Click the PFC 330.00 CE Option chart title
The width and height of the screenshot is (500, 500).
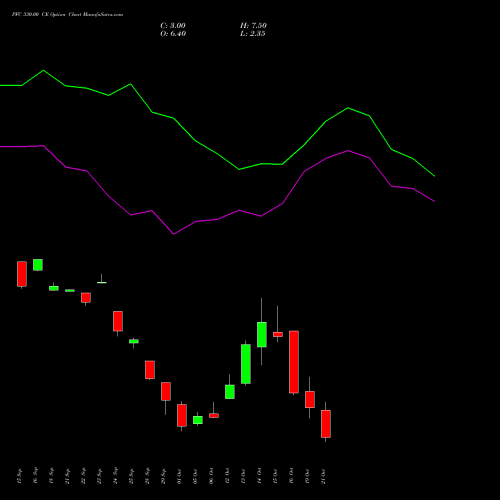[x=67, y=15]
